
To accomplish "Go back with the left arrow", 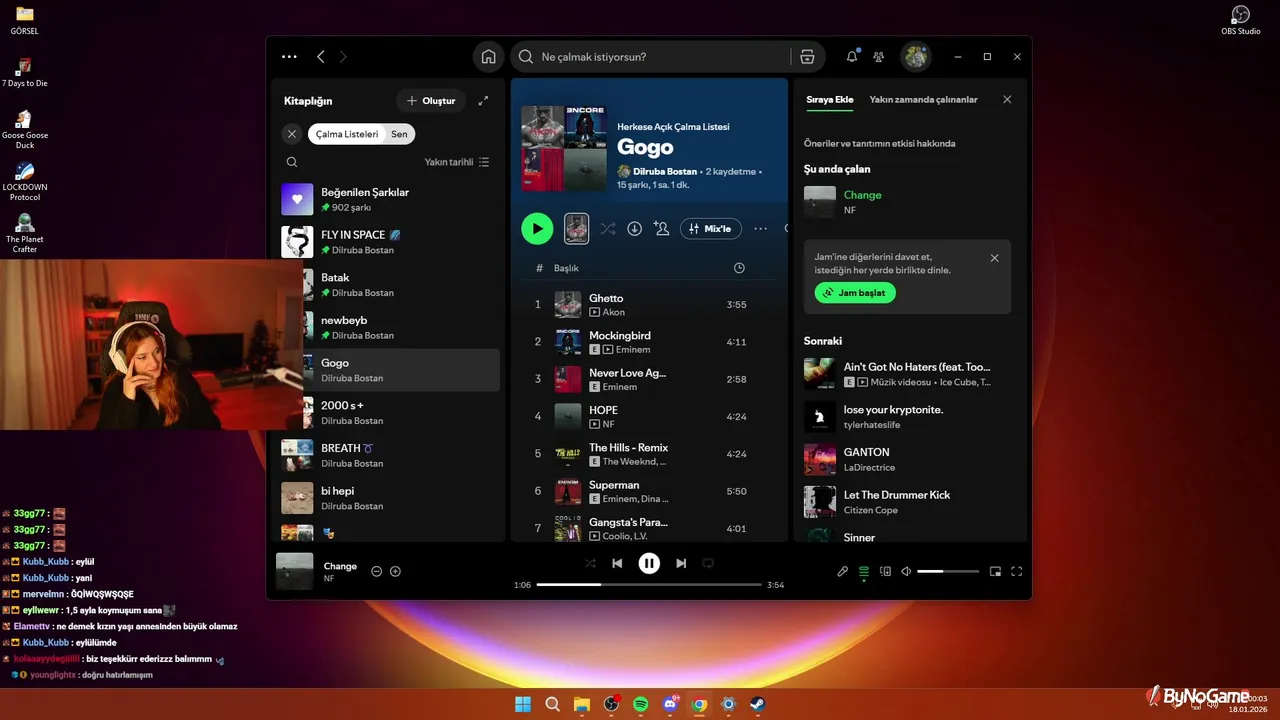I will (x=321, y=57).
